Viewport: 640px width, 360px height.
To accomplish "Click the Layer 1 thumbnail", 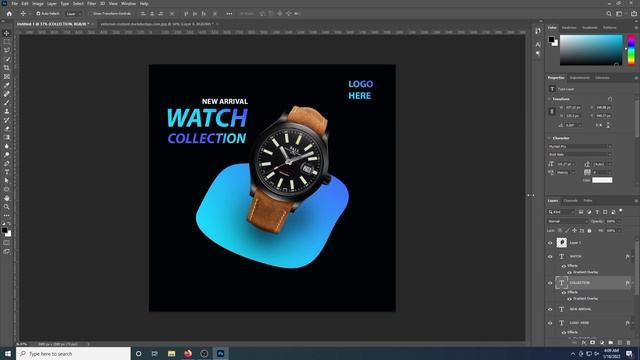I will 562,243.
